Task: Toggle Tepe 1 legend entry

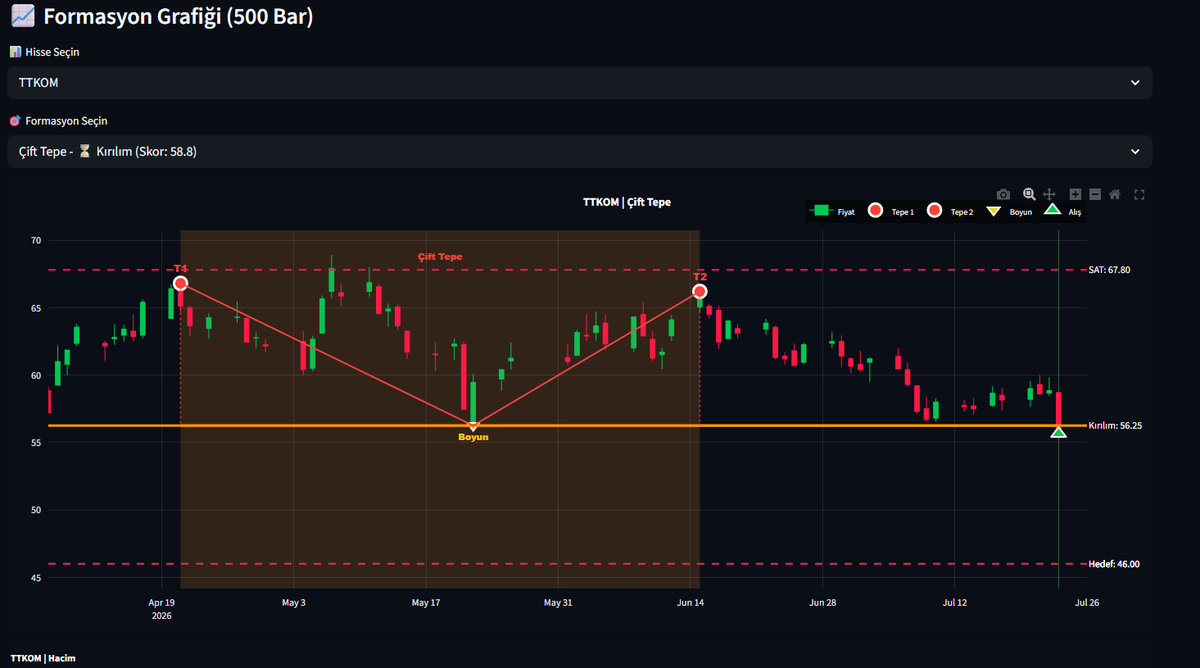Action: point(891,211)
